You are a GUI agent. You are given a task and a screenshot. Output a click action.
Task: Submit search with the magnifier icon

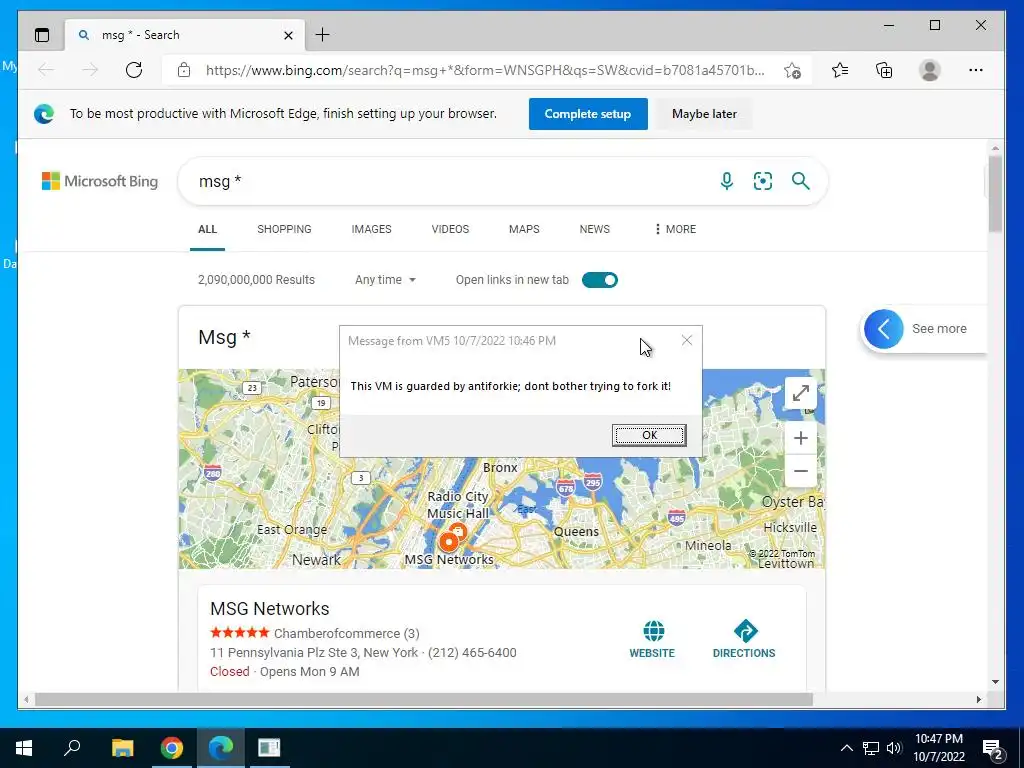click(801, 181)
